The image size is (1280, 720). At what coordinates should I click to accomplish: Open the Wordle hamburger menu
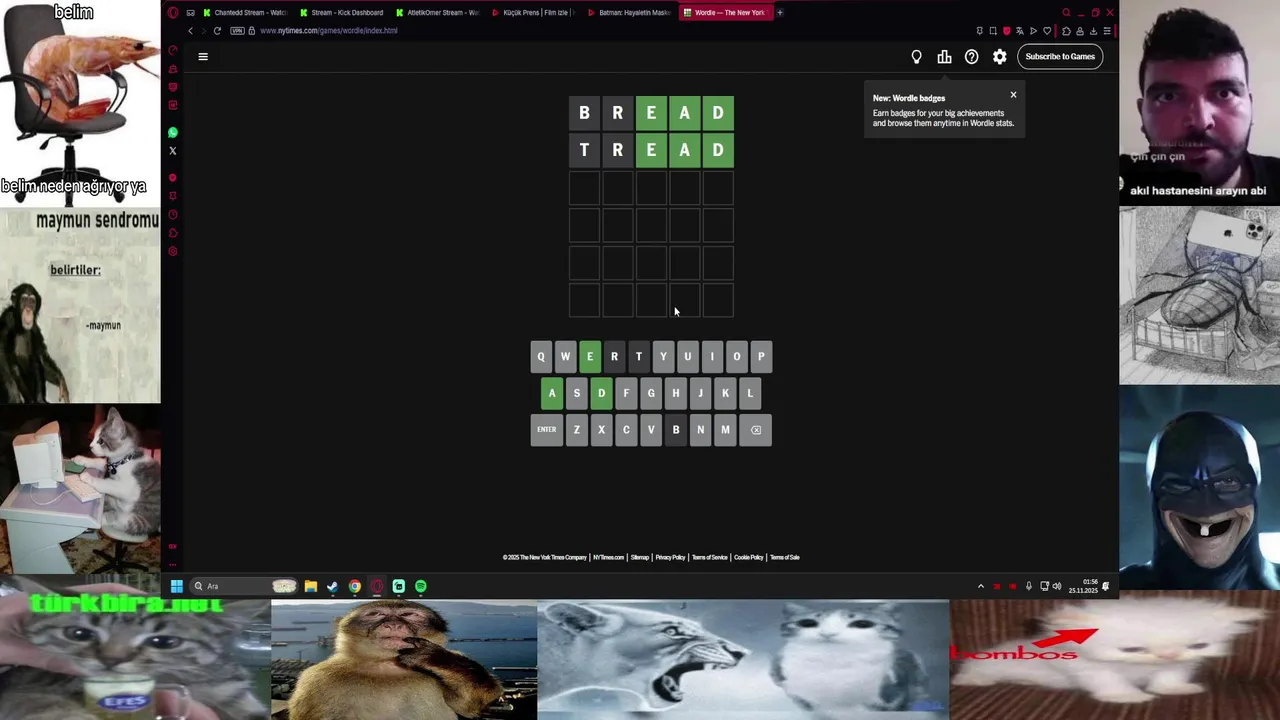[203, 57]
